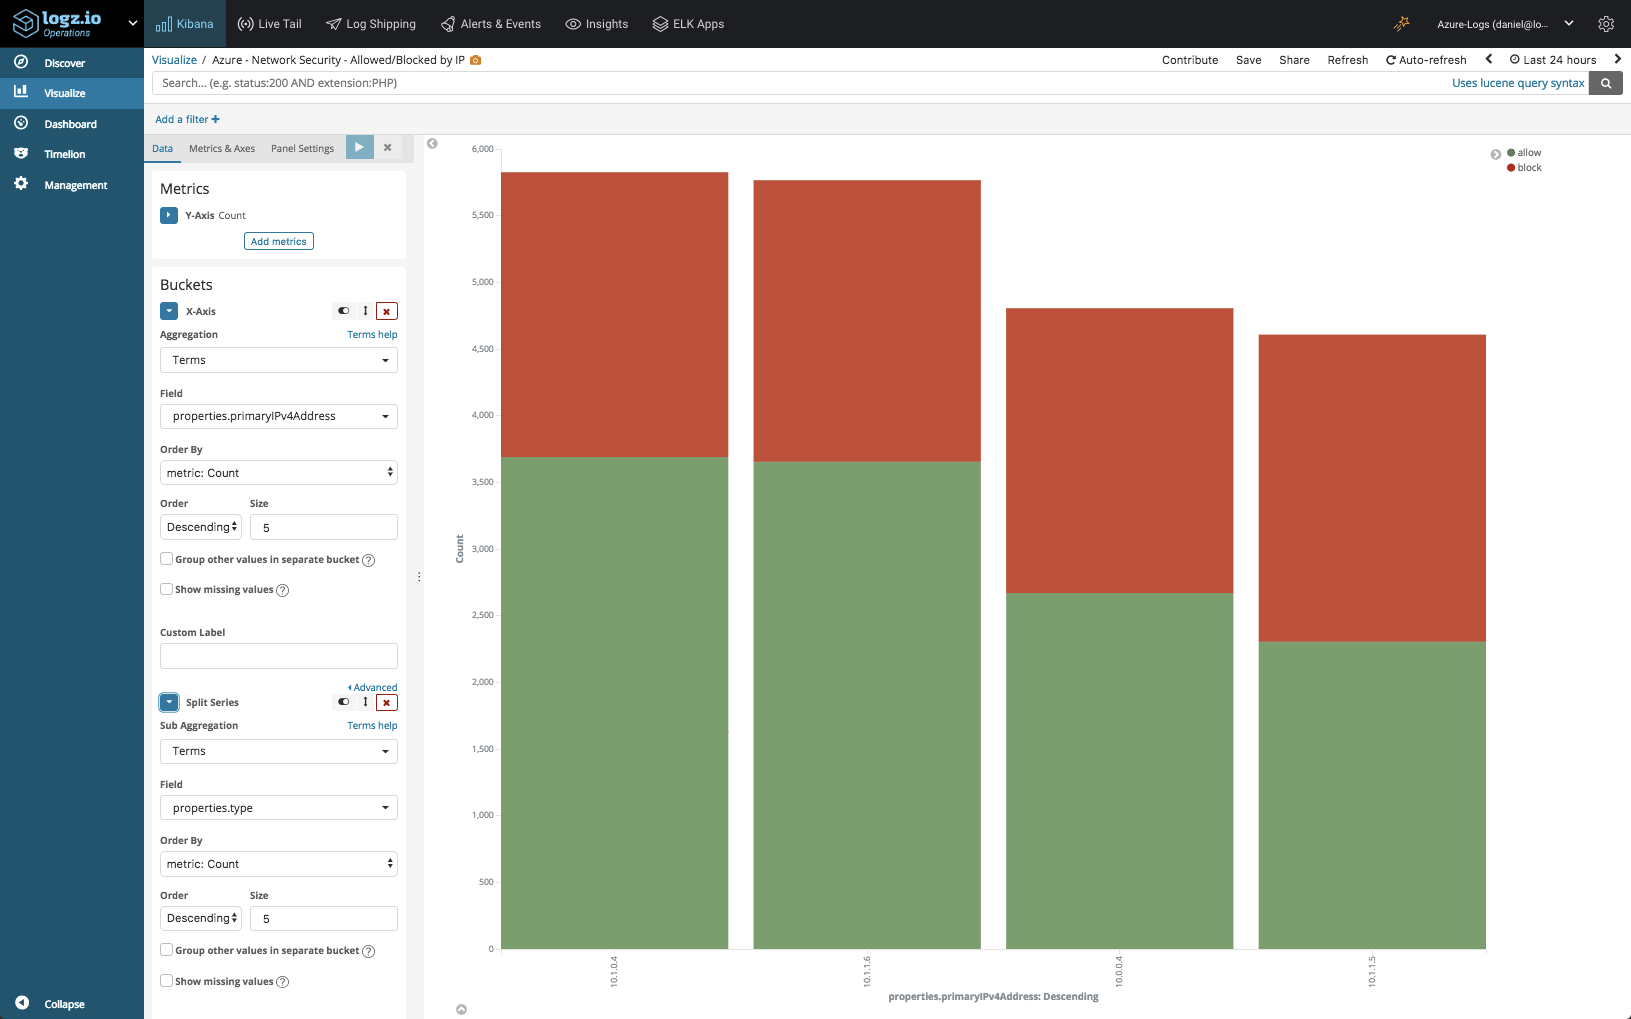The height and width of the screenshot is (1019, 1631).
Task: Open help for X-Axis show missing values
Action: 282,590
